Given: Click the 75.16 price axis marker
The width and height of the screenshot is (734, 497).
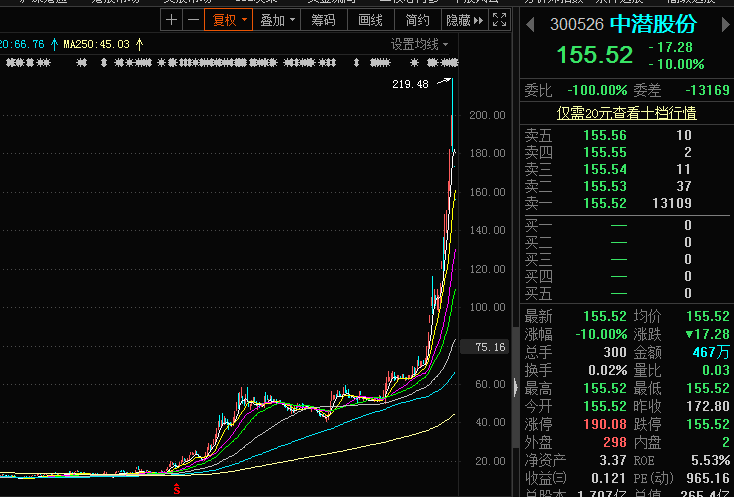Looking at the screenshot, I should (x=493, y=347).
